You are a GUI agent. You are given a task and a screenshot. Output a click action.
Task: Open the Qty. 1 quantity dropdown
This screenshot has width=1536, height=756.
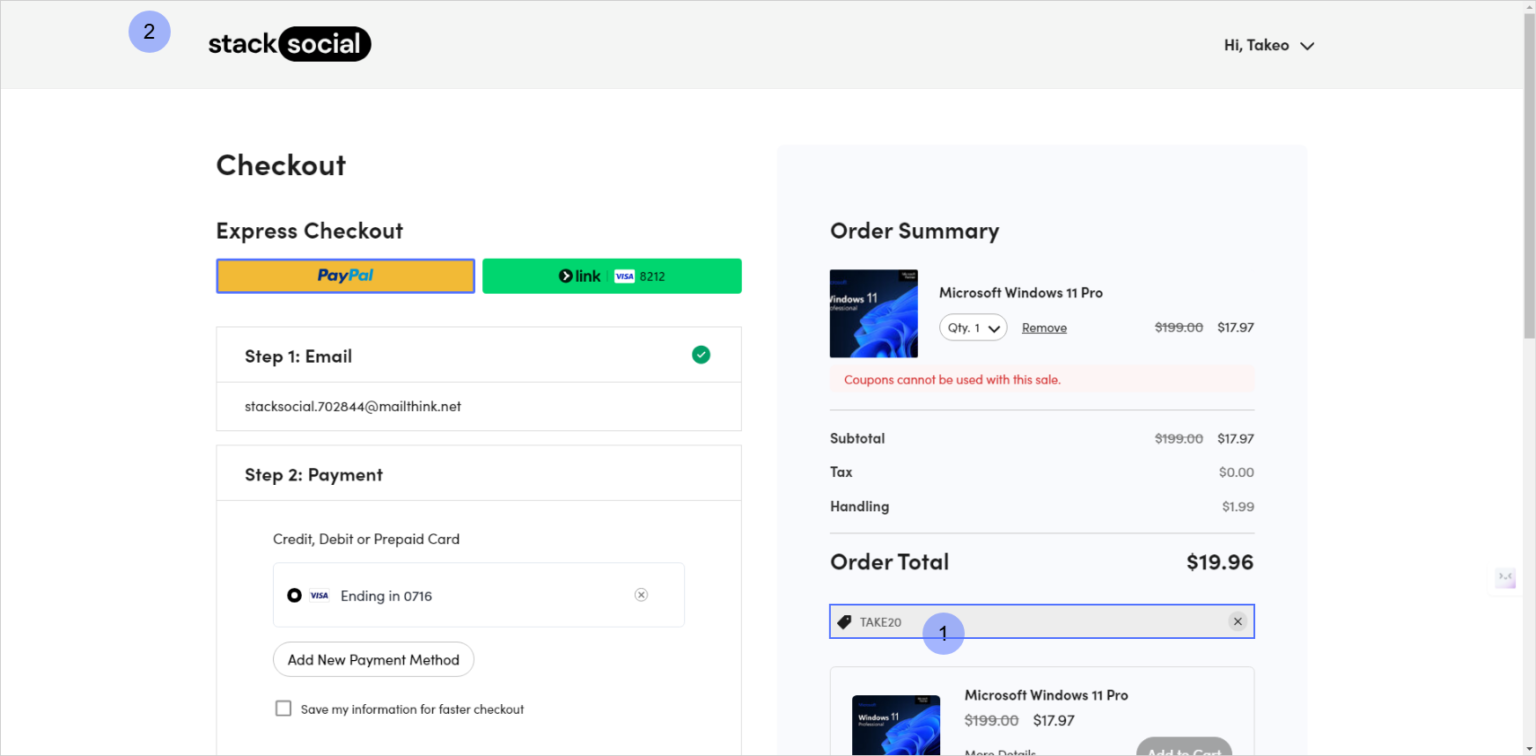coord(972,327)
